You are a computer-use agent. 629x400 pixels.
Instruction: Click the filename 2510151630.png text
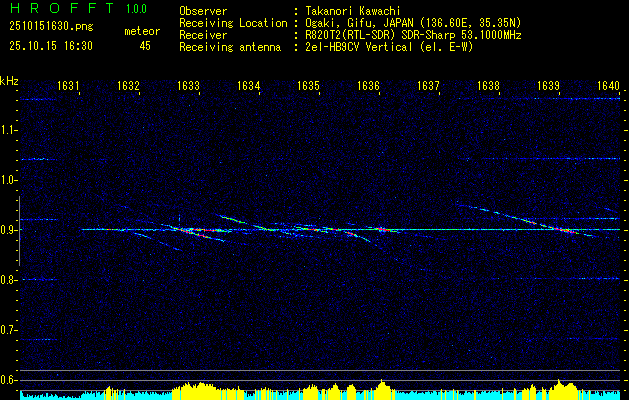click(51, 27)
